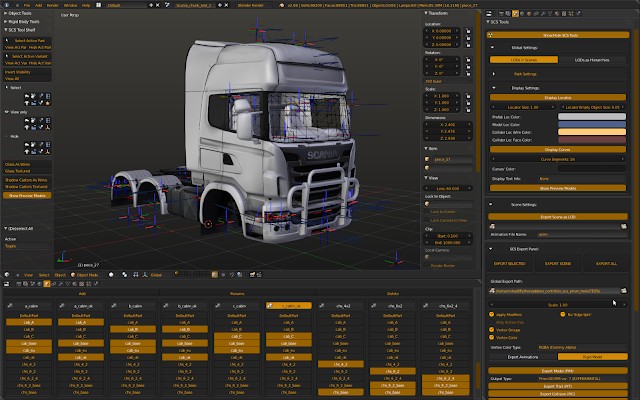This screenshot has width=640, height=400.
Task: Open the Add menu in top bar
Action: [x=38, y=5]
